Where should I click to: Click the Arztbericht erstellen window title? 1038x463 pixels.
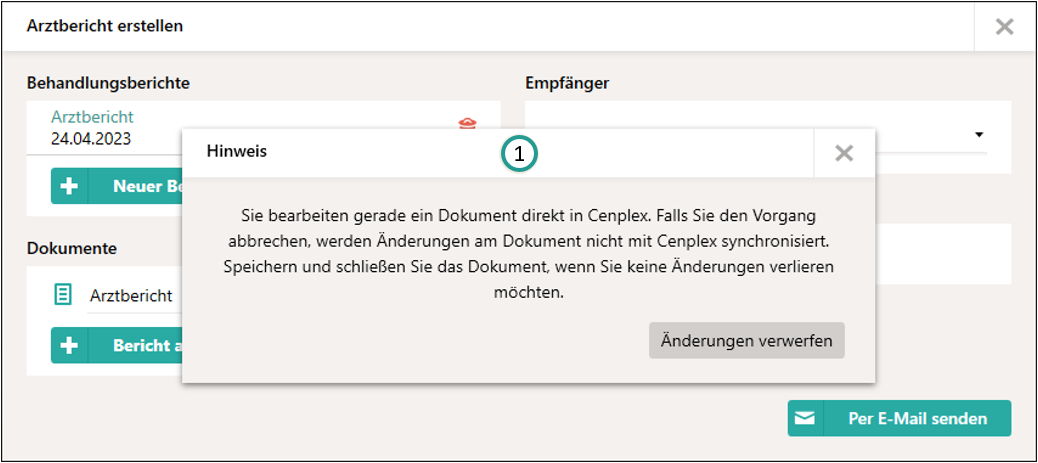pyautogui.click(x=105, y=26)
